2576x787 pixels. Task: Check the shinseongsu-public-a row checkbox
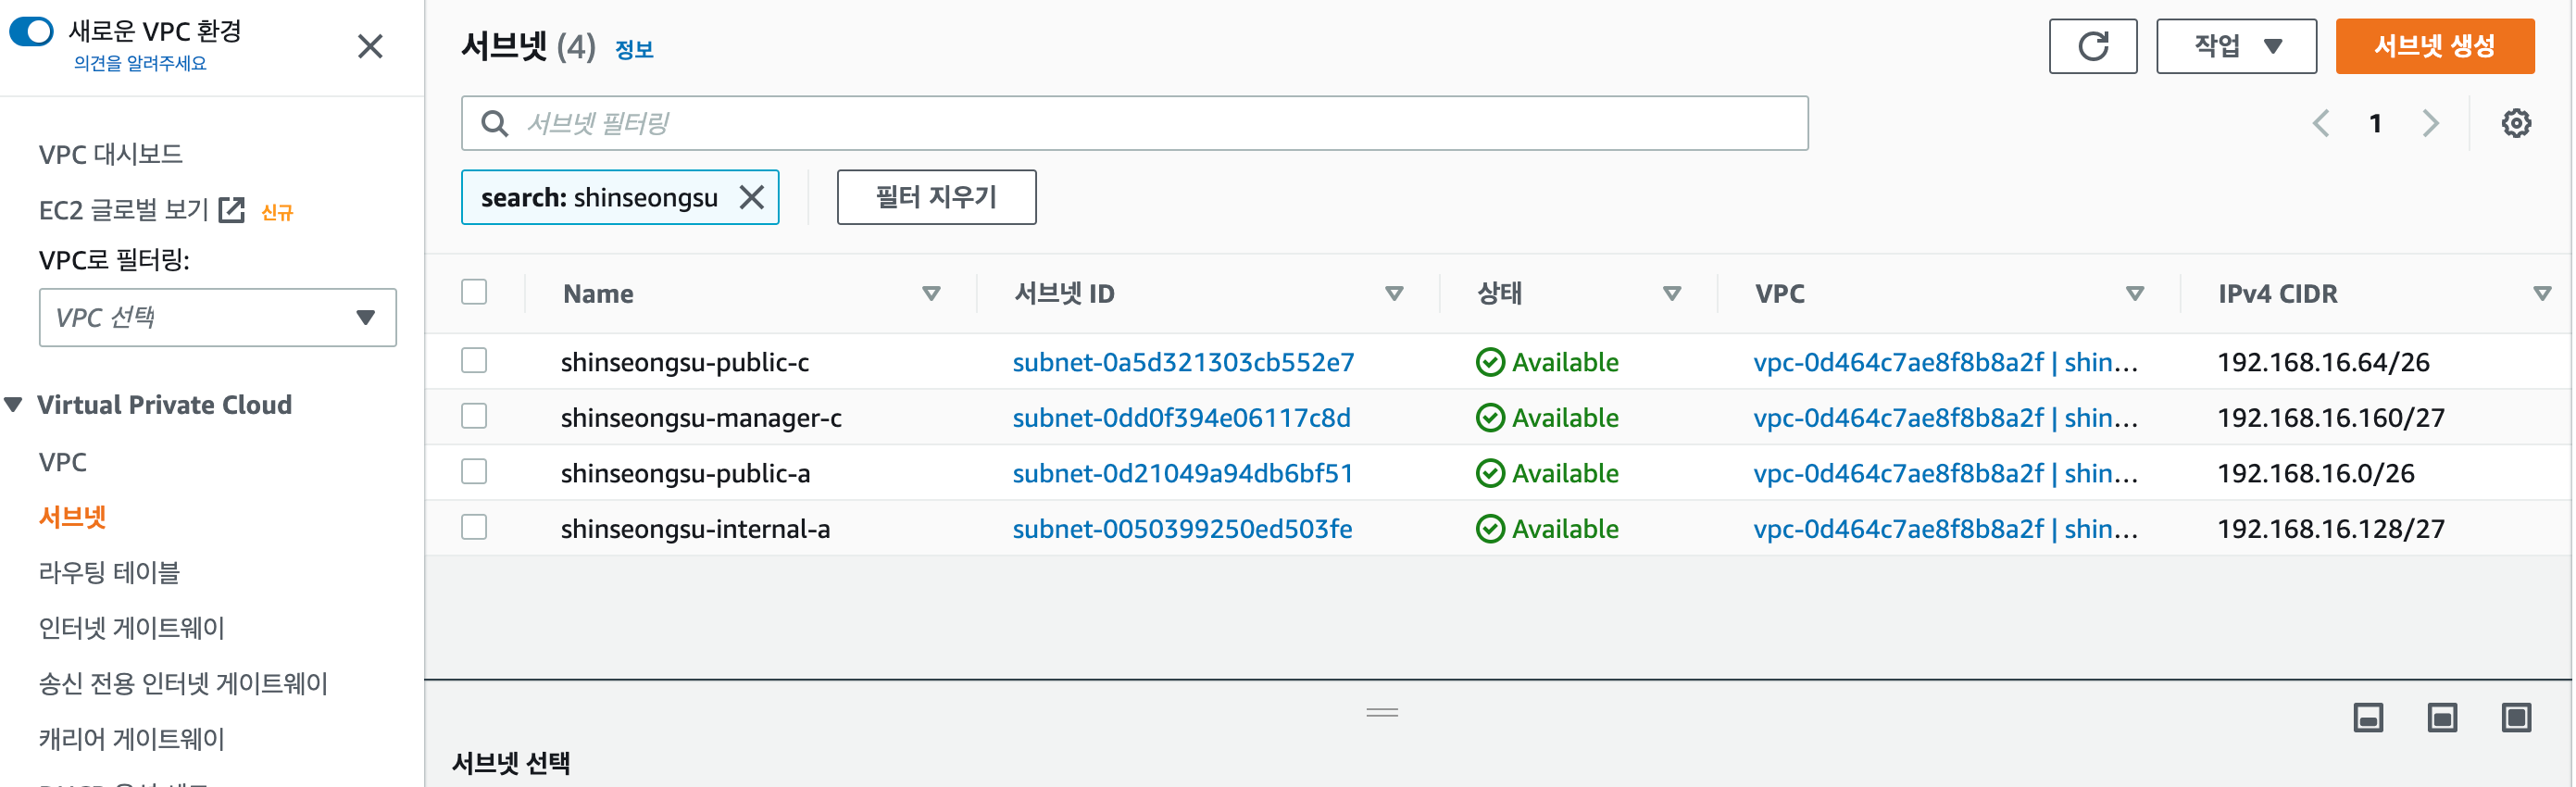(x=474, y=471)
